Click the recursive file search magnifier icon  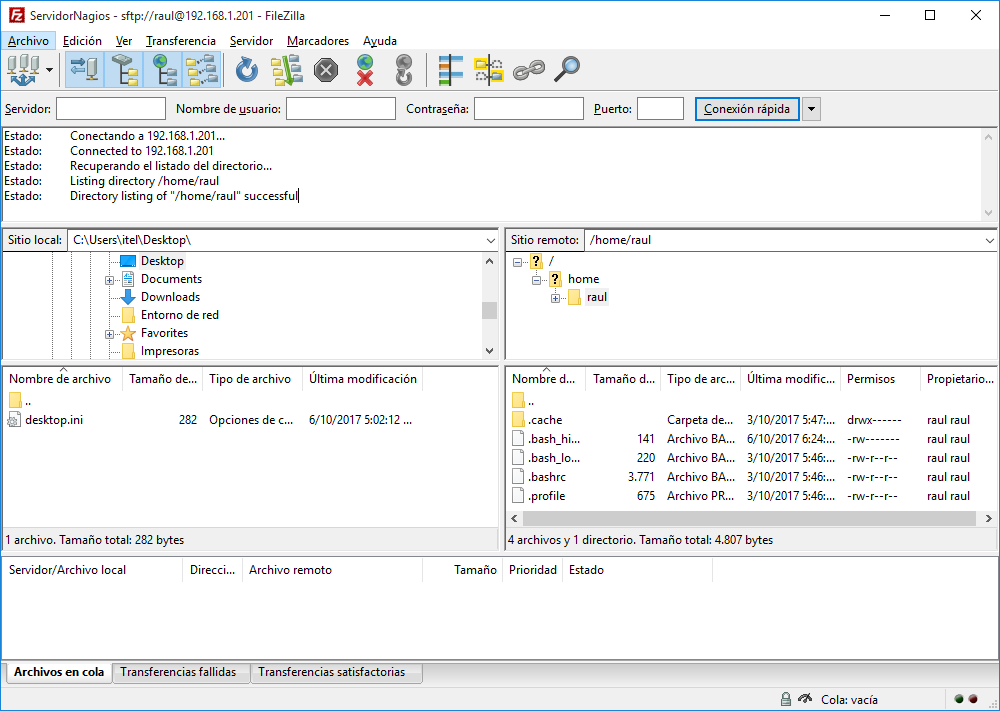pos(566,70)
